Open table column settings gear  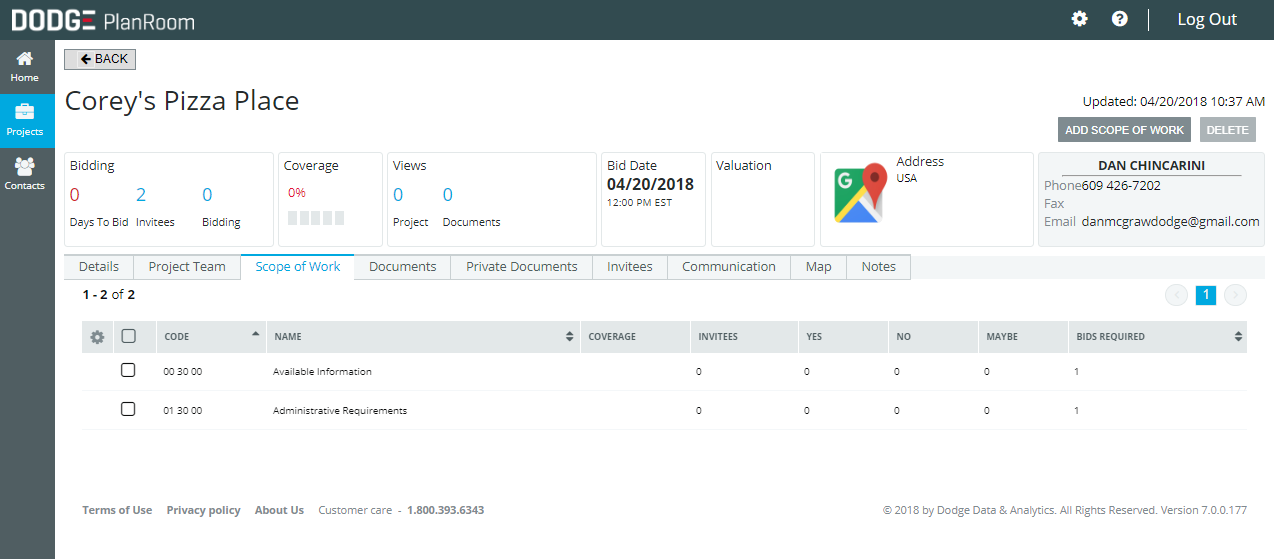(x=97, y=337)
